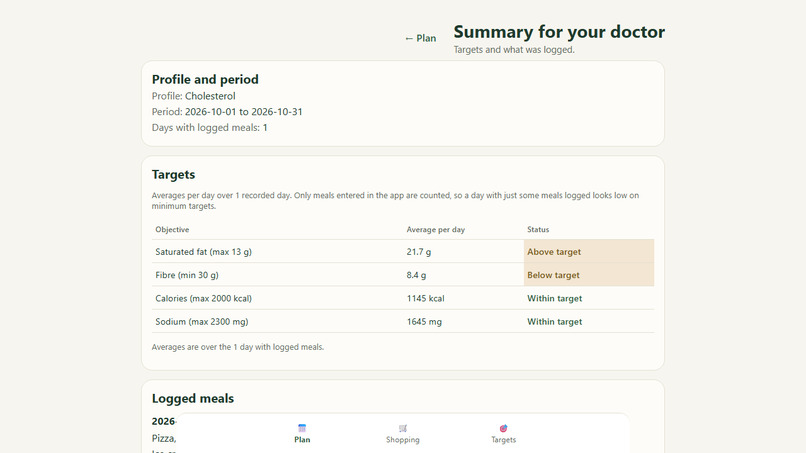Select the Targets label in bottom navigation
The height and width of the screenshot is (453, 806).
tap(503, 440)
